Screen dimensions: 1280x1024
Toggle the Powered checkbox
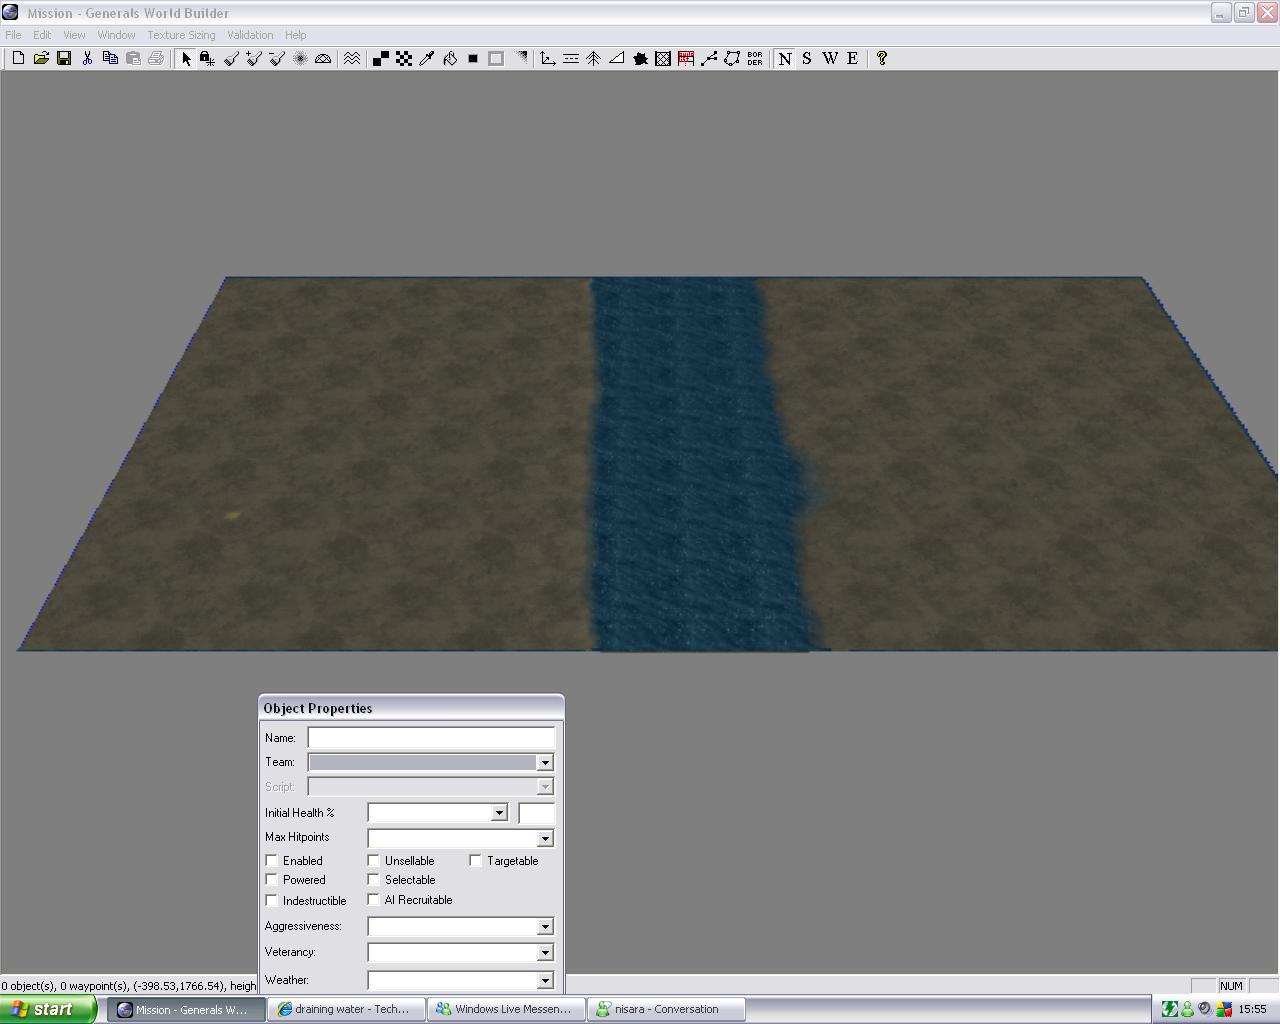click(x=272, y=880)
